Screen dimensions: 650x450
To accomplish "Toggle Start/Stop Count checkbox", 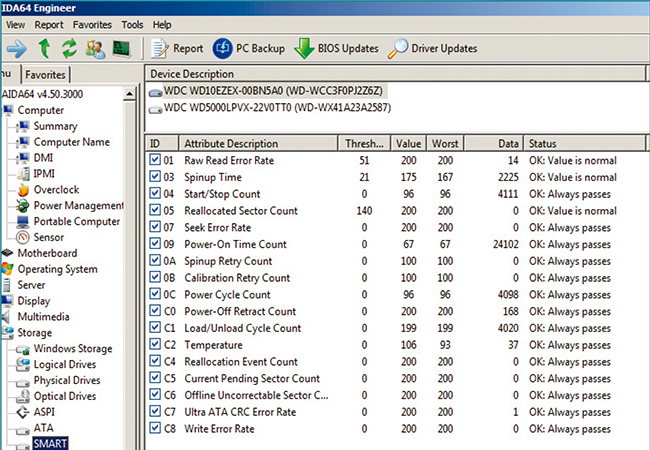I will (155, 193).
